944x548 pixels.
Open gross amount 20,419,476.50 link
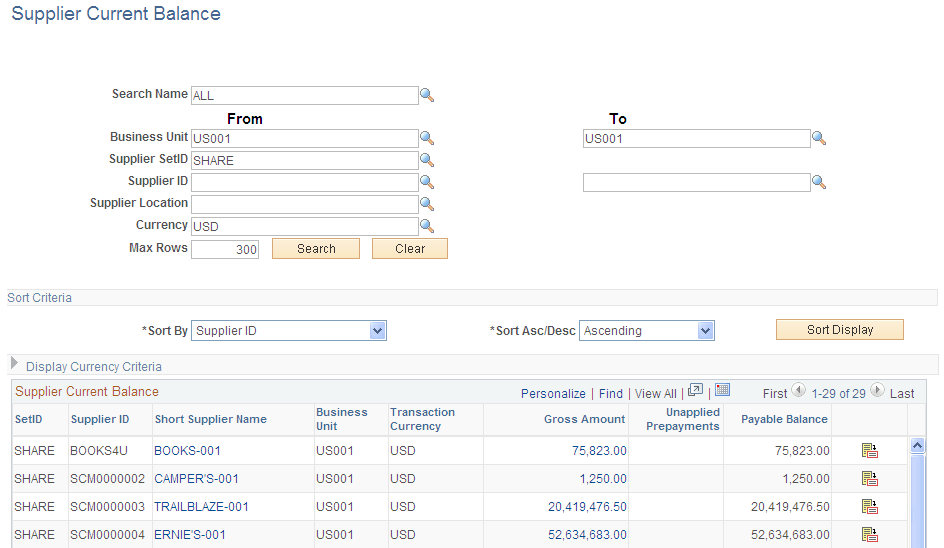[x=587, y=506]
